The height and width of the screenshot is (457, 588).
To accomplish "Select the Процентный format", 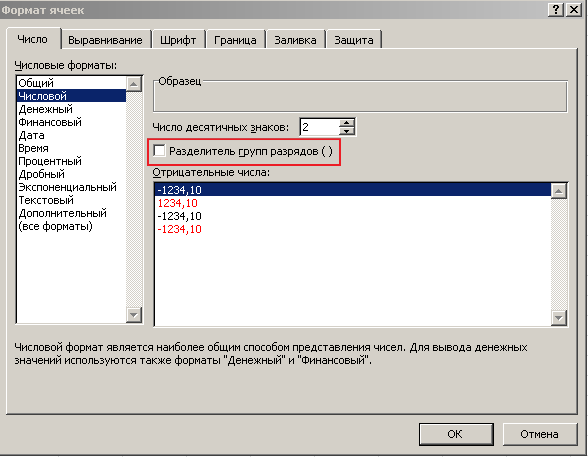I will [x=50, y=161].
